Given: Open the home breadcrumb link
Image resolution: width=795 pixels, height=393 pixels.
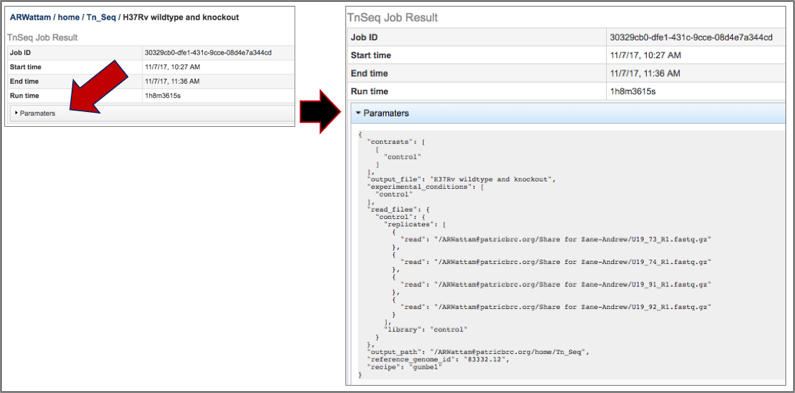Looking at the screenshot, I should pyautogui.click(x=68, y=17).
